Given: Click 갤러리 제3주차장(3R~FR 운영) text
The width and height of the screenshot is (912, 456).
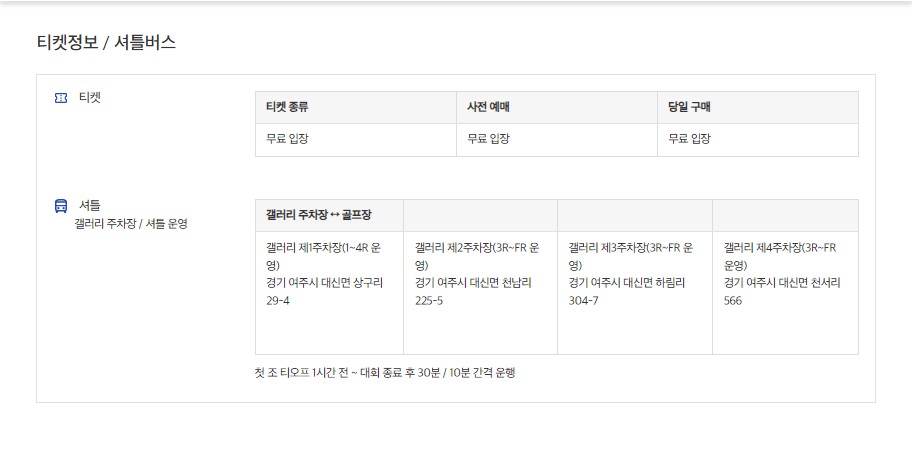Looking at the screenshot, I should tap(631, 256).
